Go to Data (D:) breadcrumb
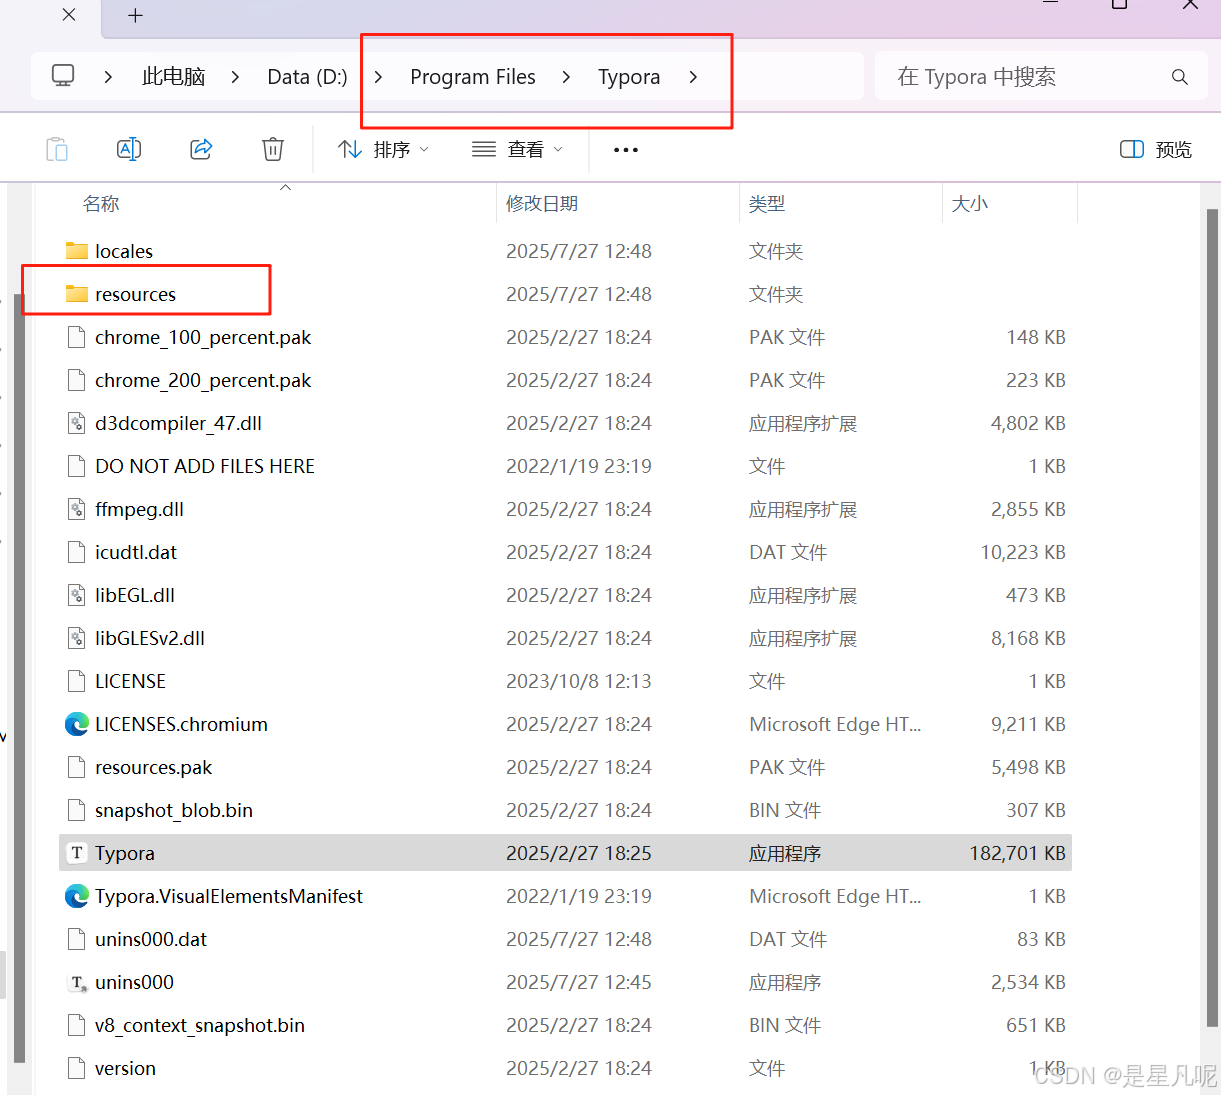This screenshot has width=1221, height=1095. [x=307, y=77]
